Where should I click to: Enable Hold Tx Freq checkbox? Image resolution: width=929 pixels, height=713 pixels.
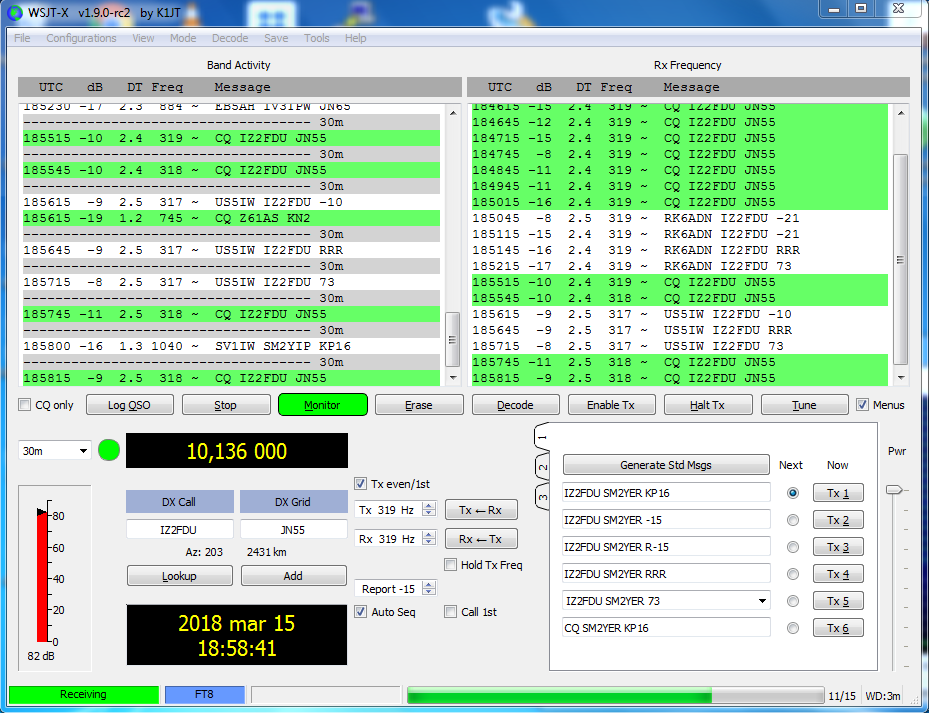coord(450,565)
